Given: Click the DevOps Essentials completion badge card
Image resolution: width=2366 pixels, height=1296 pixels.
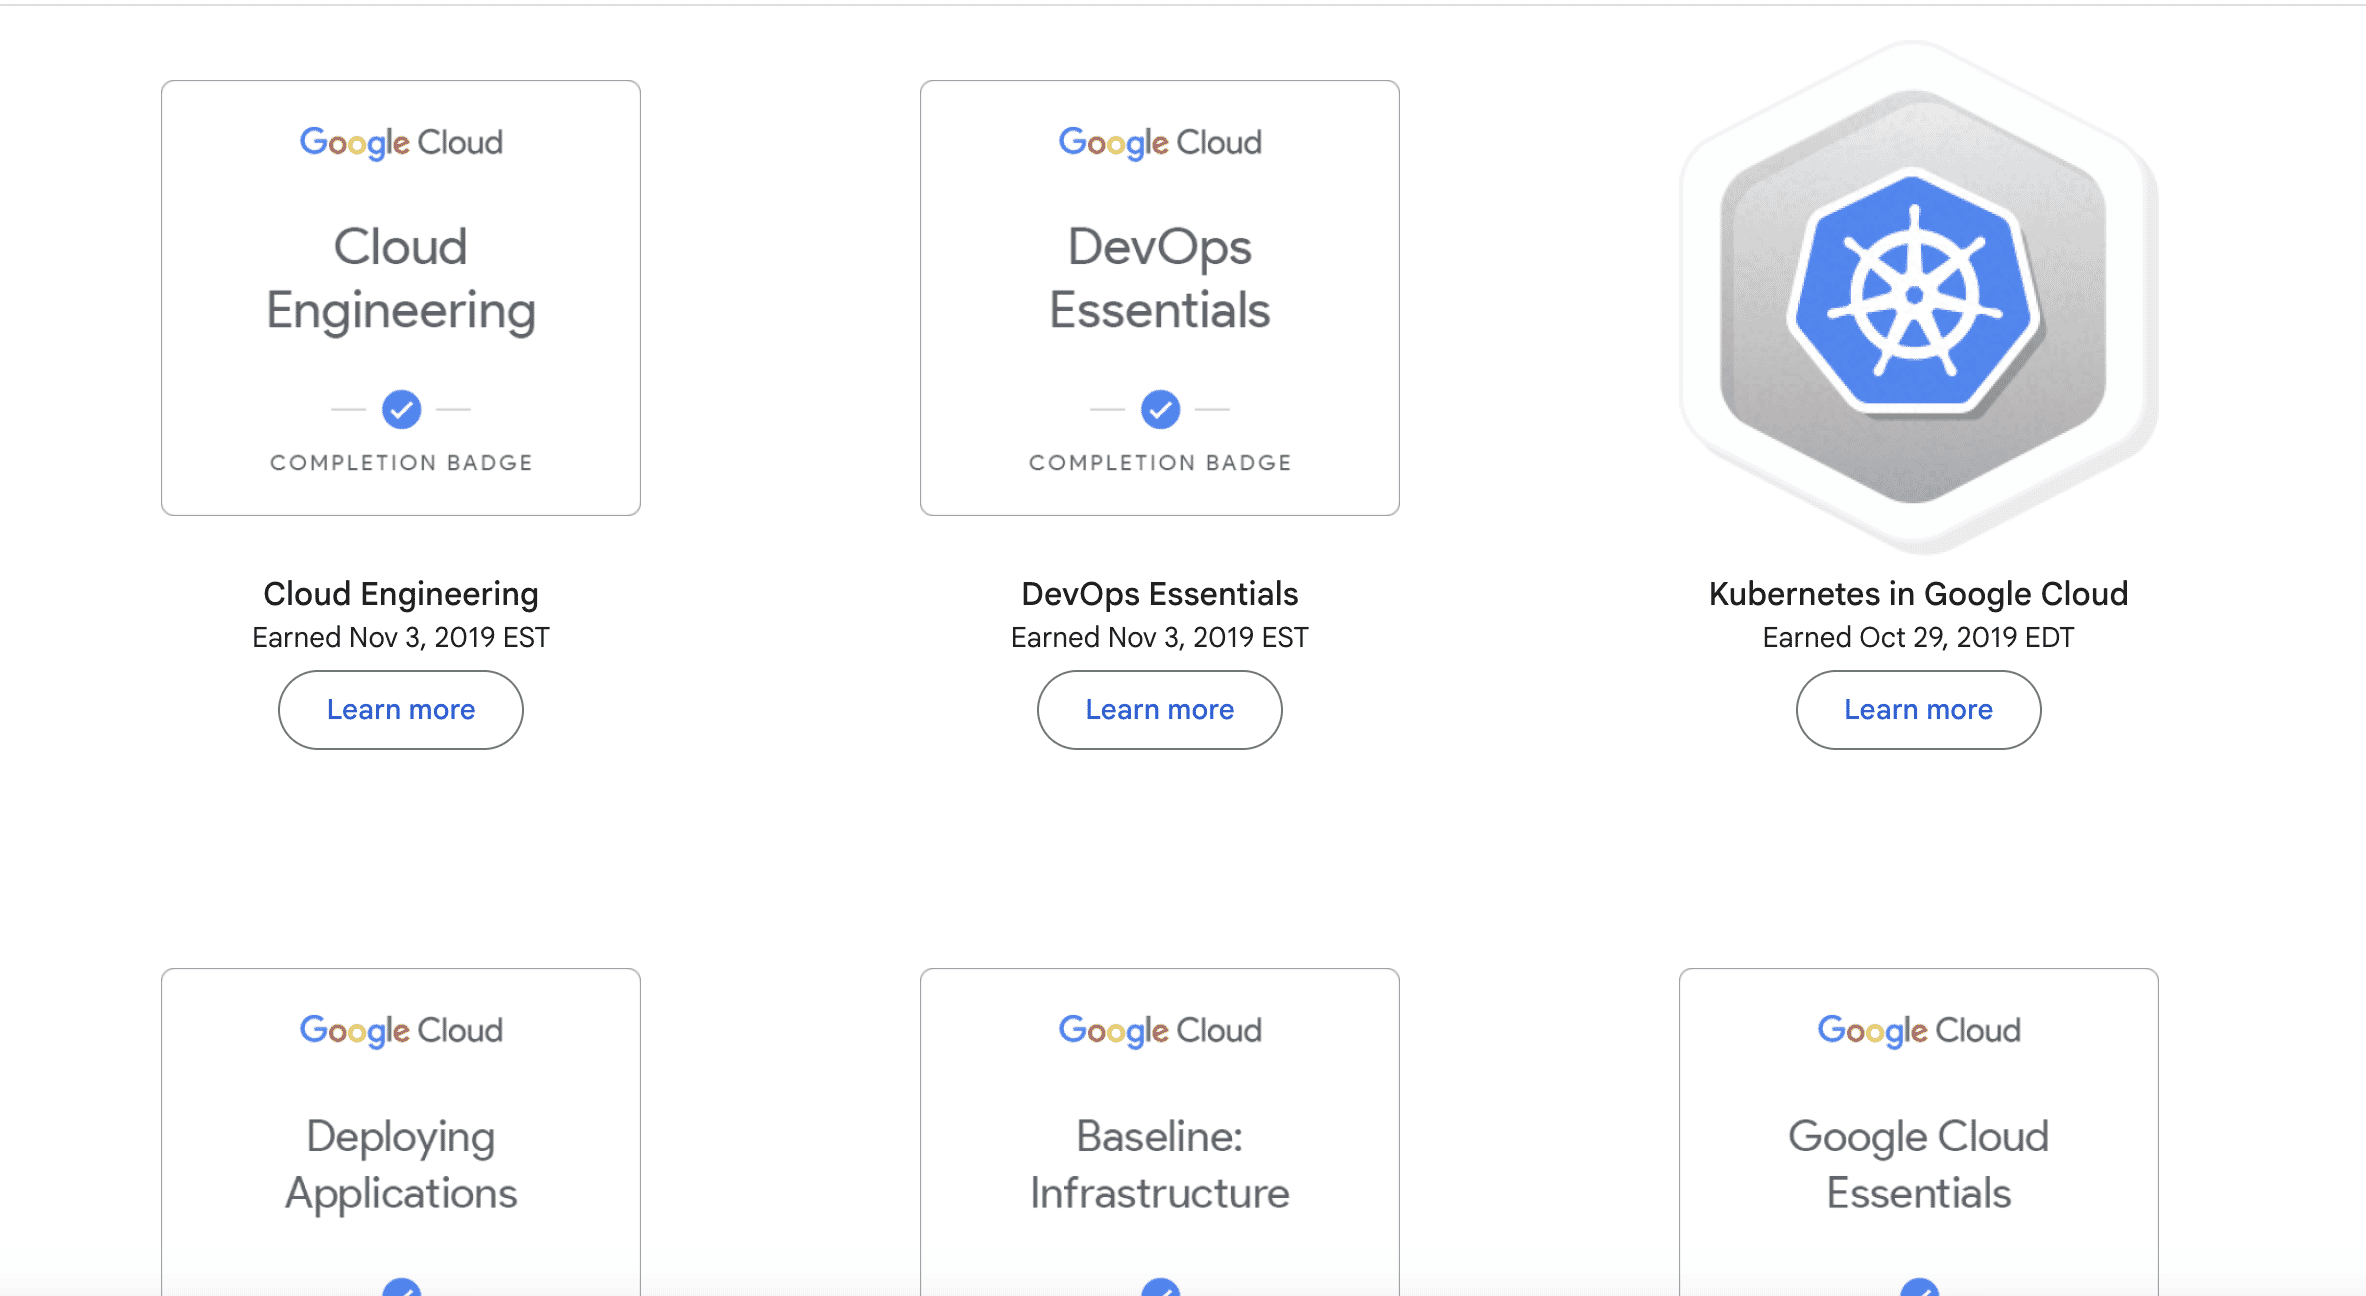Looking at the screenshot, I should 1159,298.
